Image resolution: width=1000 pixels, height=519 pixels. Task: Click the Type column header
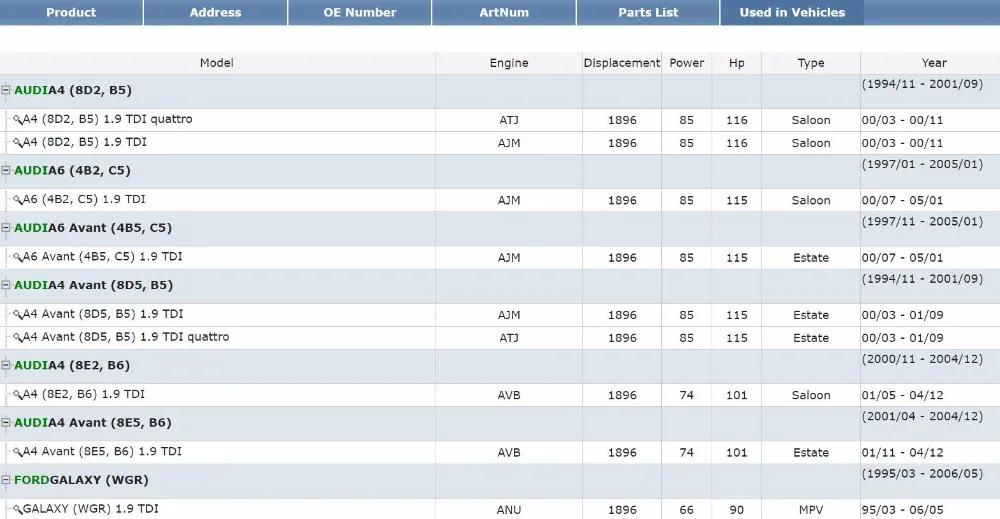pos(811,63)
